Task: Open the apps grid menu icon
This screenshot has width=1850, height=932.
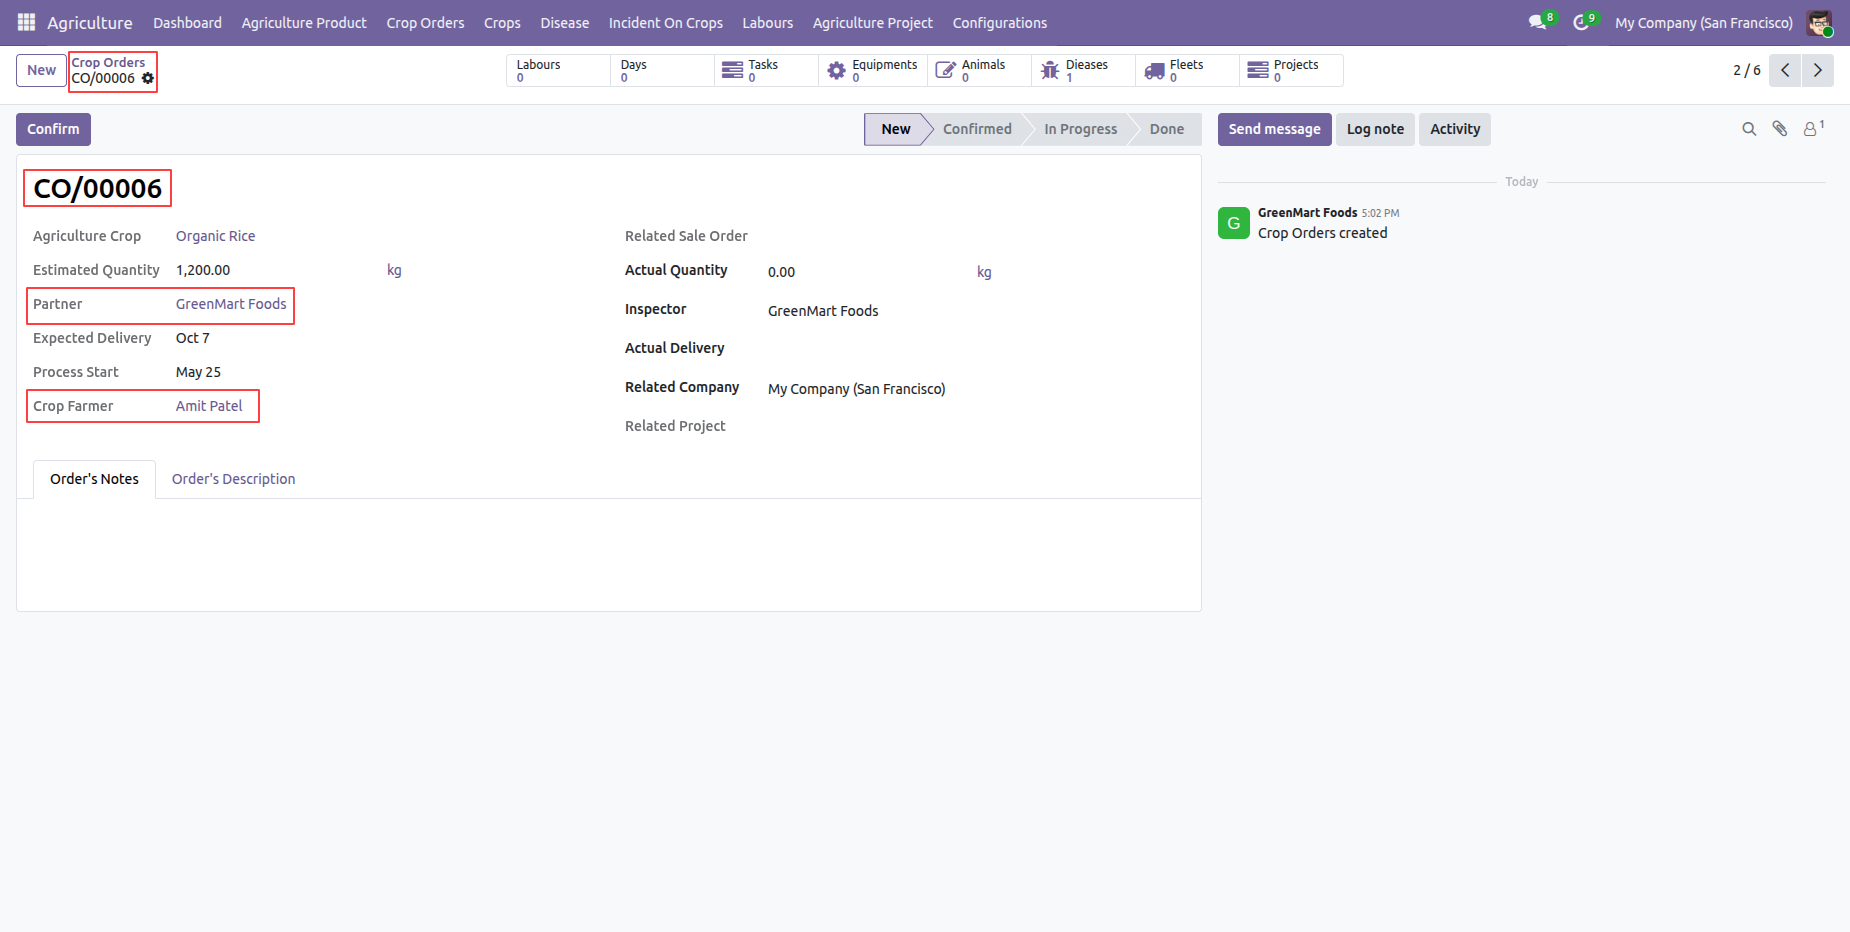Action: point(26,22)
